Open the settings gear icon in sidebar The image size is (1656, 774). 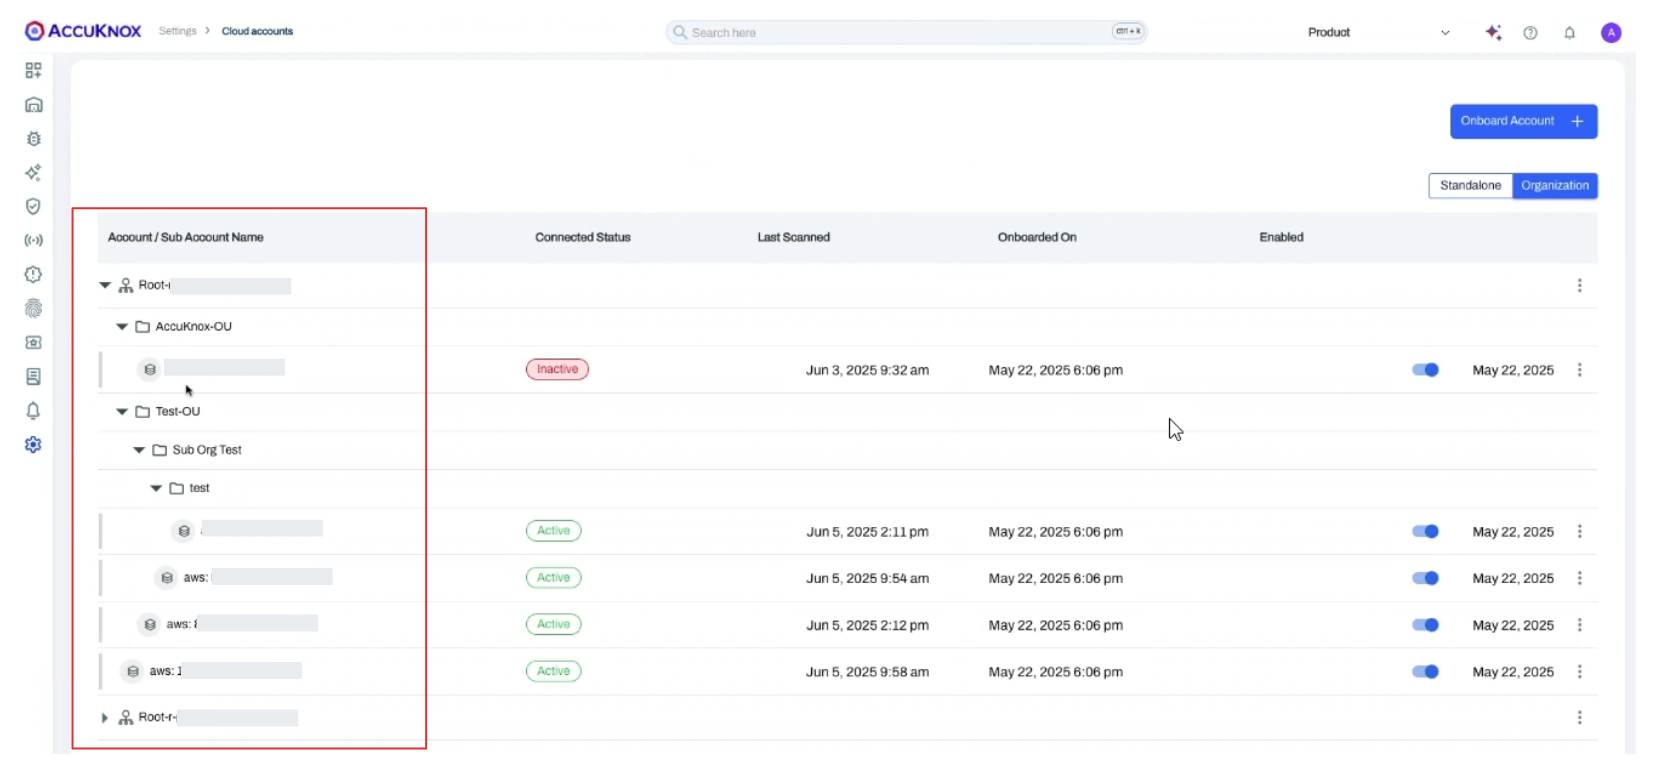click(x=33, y=444)
